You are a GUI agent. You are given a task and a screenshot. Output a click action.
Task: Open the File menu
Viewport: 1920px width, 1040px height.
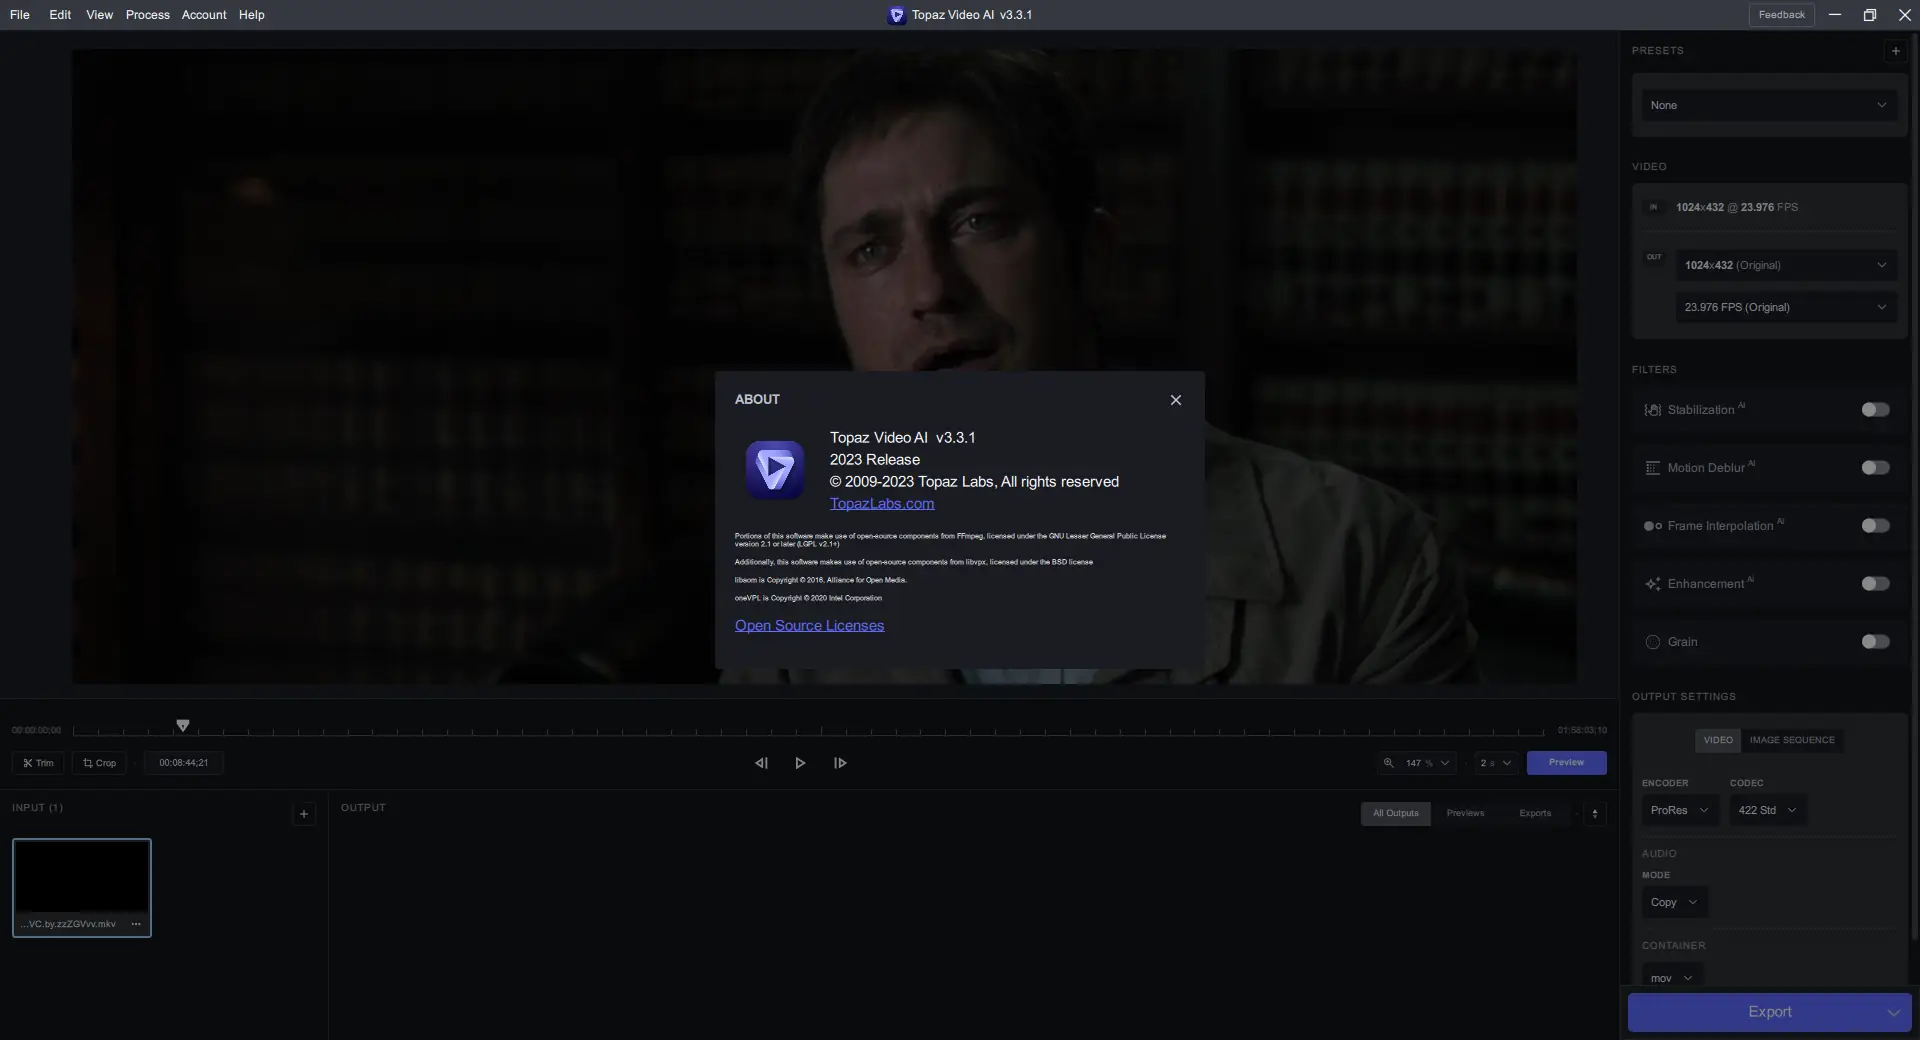pos(20,15)
